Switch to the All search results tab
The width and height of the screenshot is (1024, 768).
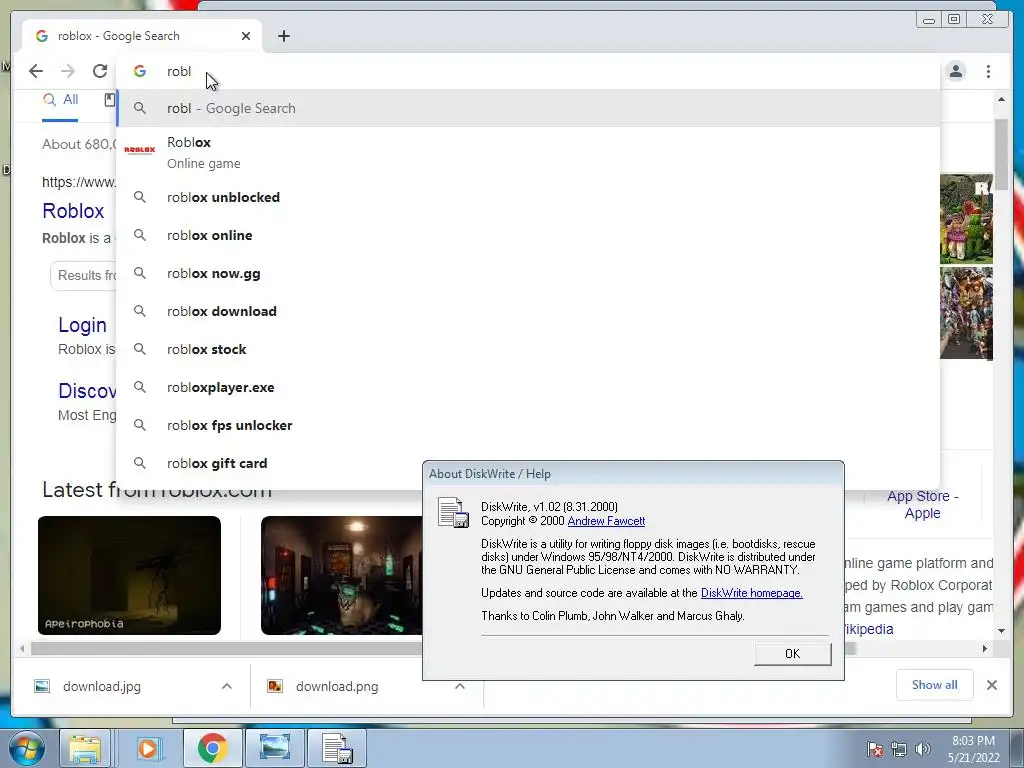(x=60, y=100)
